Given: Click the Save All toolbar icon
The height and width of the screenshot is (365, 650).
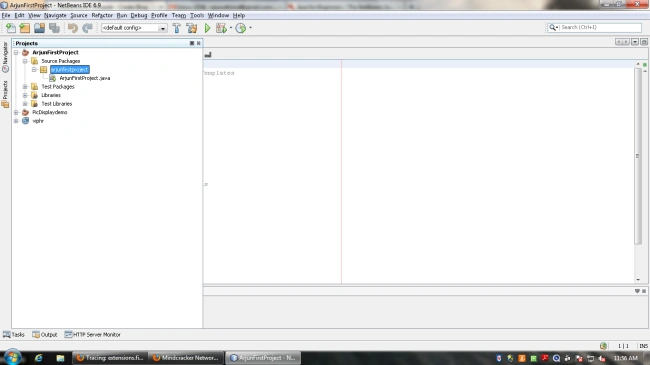Looking at the screenshot, I should 54,28.
